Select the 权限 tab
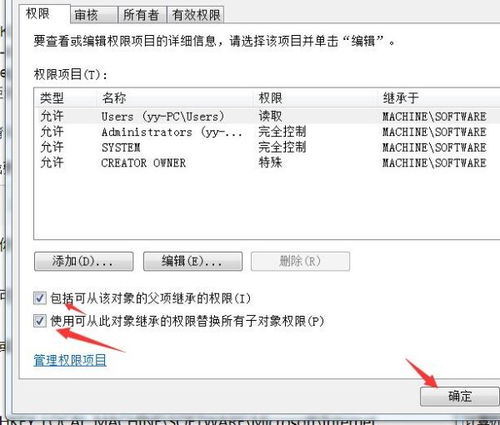Viewport: 500px width, 425px height. click(x=46, y=14)
